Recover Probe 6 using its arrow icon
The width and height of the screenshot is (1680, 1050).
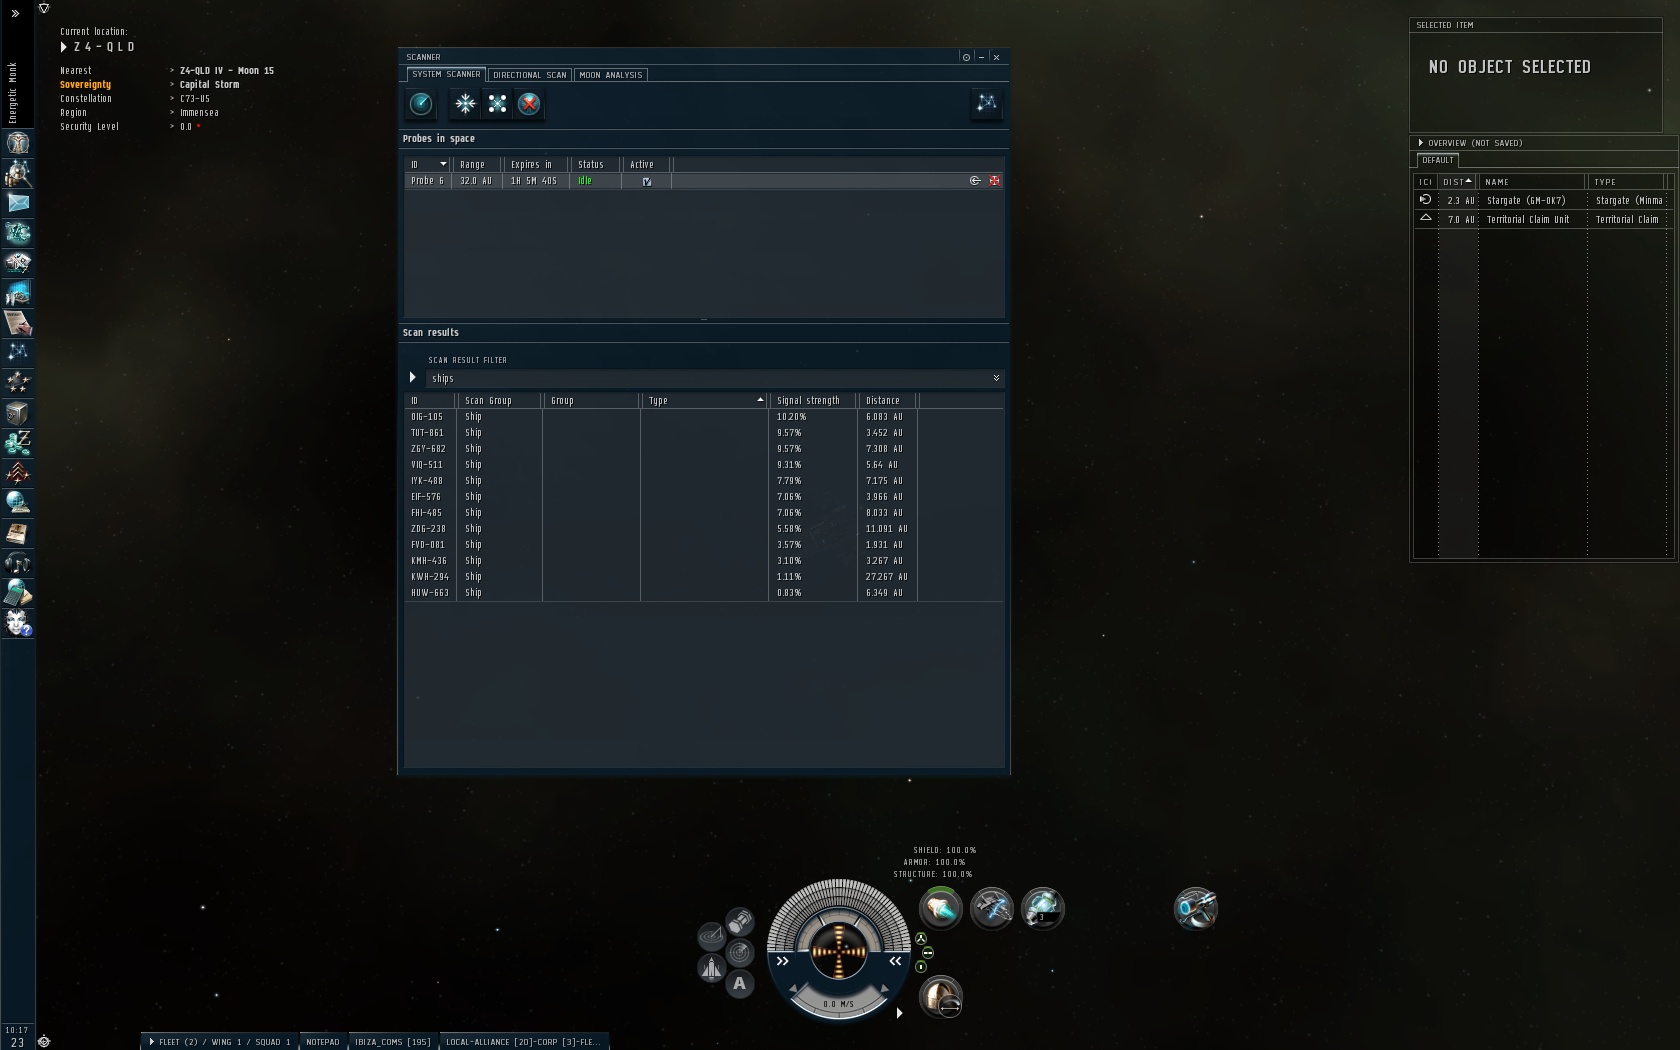click(x=975, y=181)
